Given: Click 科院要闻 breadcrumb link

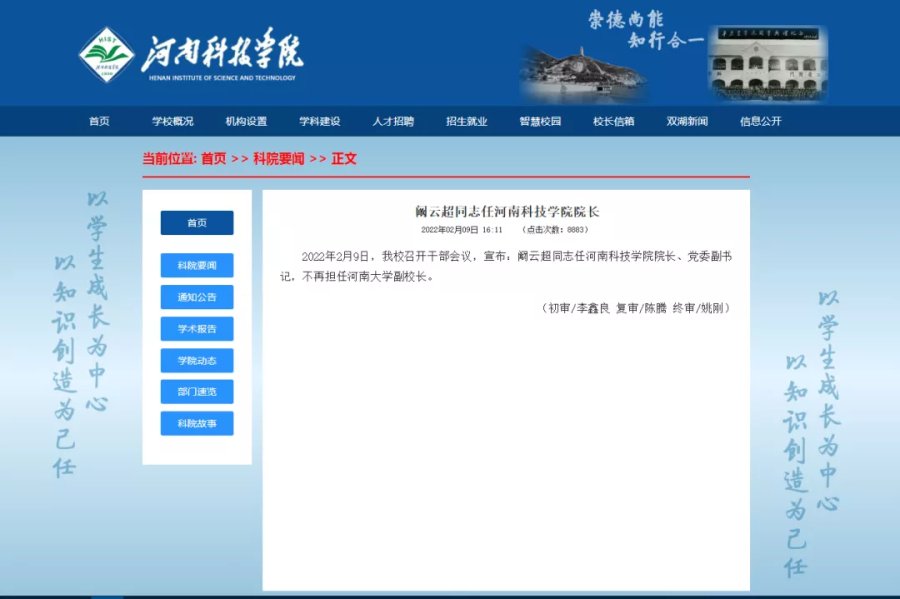Looking at the screenshot, I should click(x=278, y=159).
